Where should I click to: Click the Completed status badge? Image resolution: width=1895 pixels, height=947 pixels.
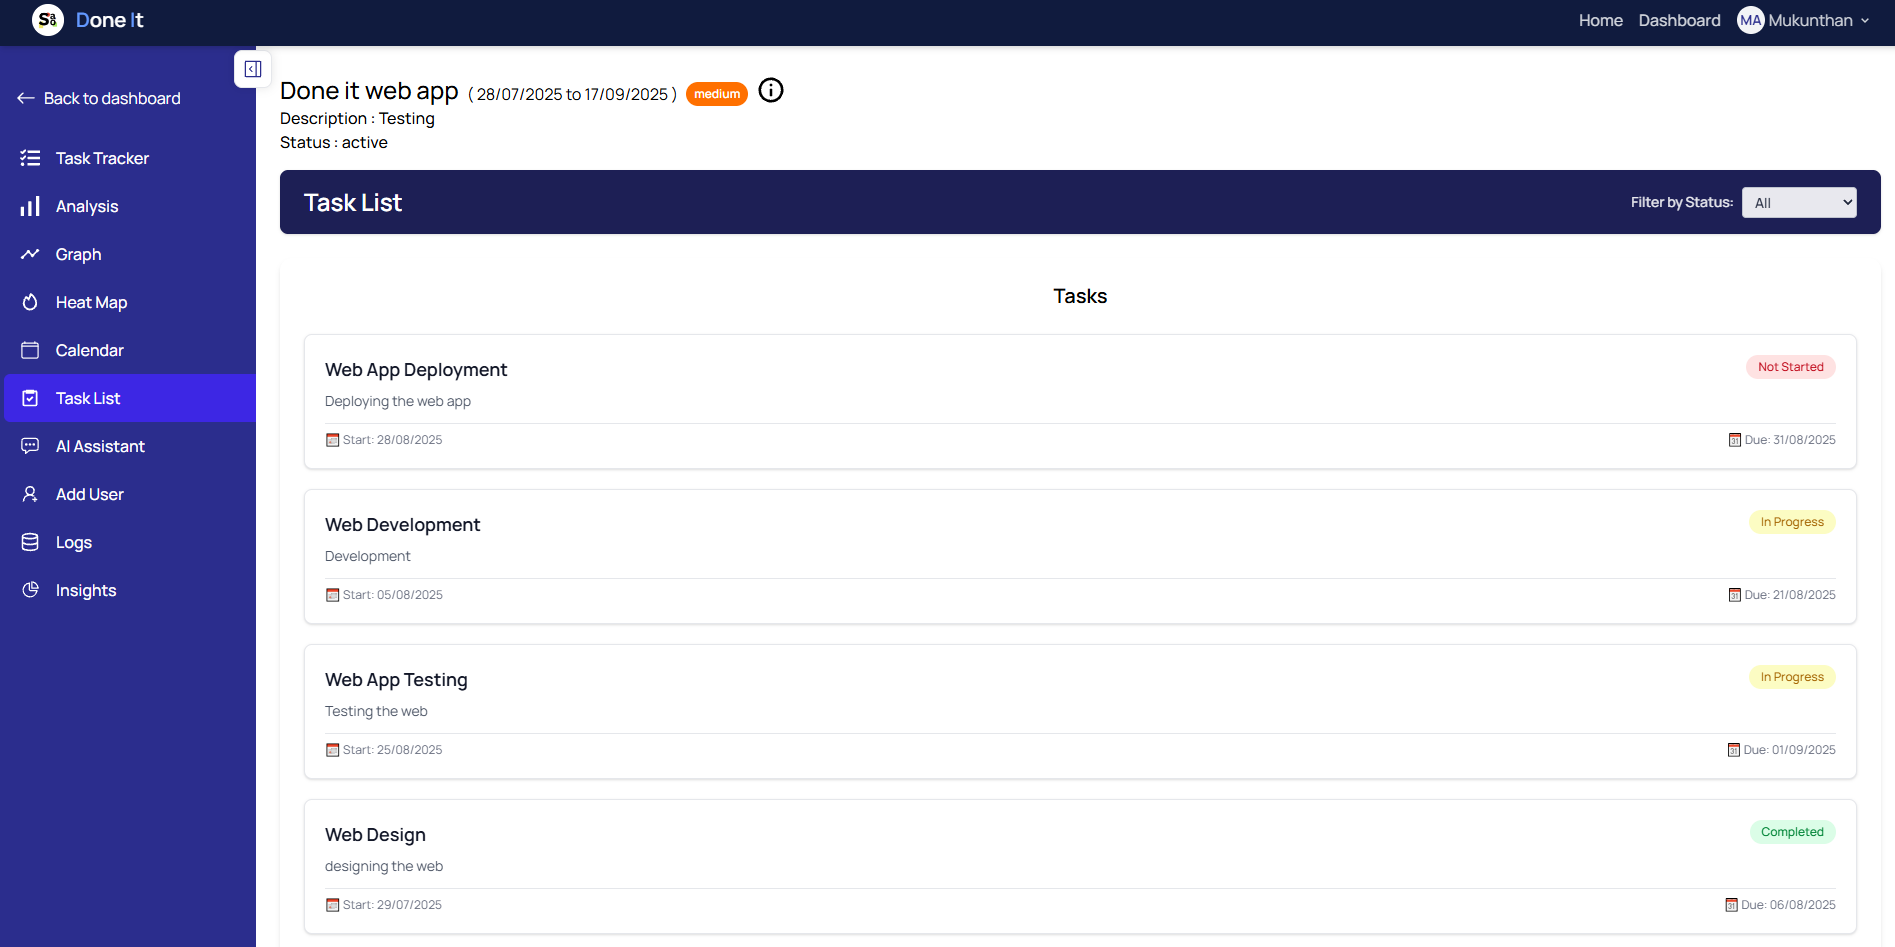click(1792, 832)
